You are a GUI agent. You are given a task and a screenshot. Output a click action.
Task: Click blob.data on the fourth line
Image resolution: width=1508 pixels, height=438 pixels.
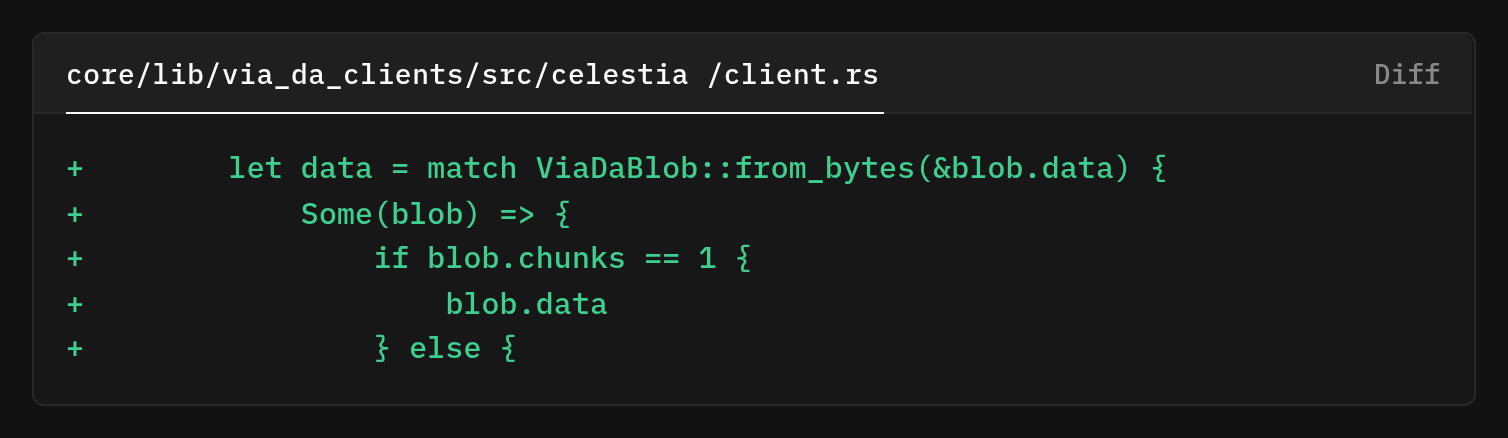point(526,304)
